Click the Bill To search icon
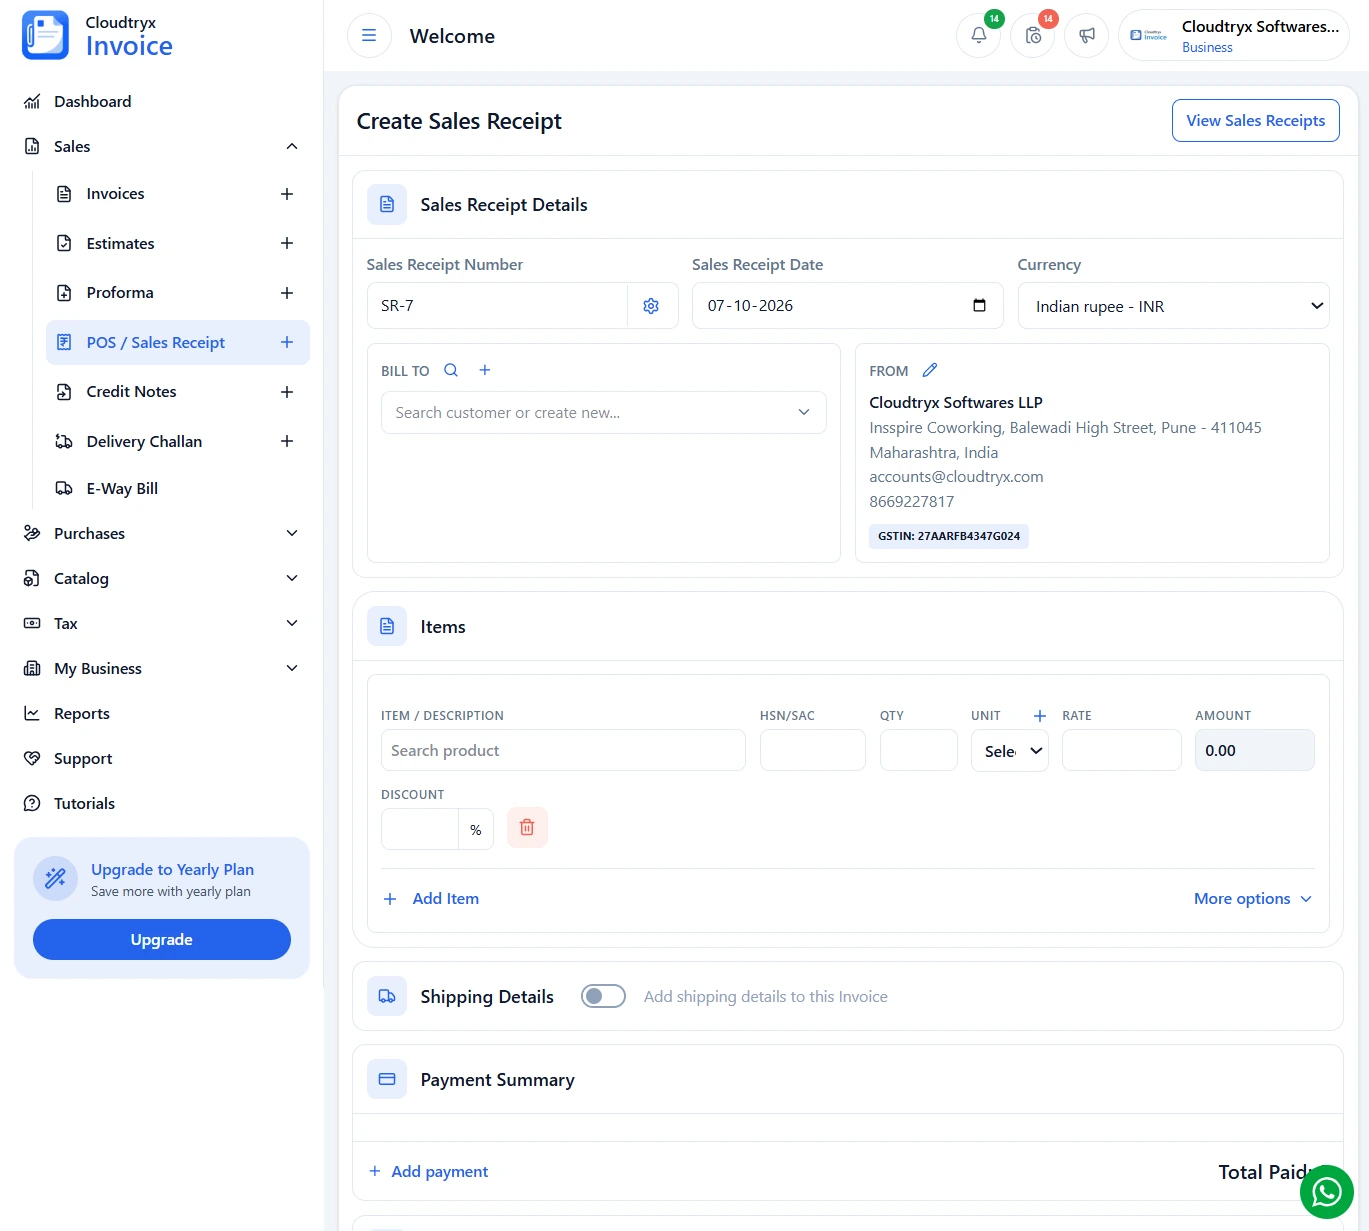Screen dimensions: 1369x1231 pos(451,370)
